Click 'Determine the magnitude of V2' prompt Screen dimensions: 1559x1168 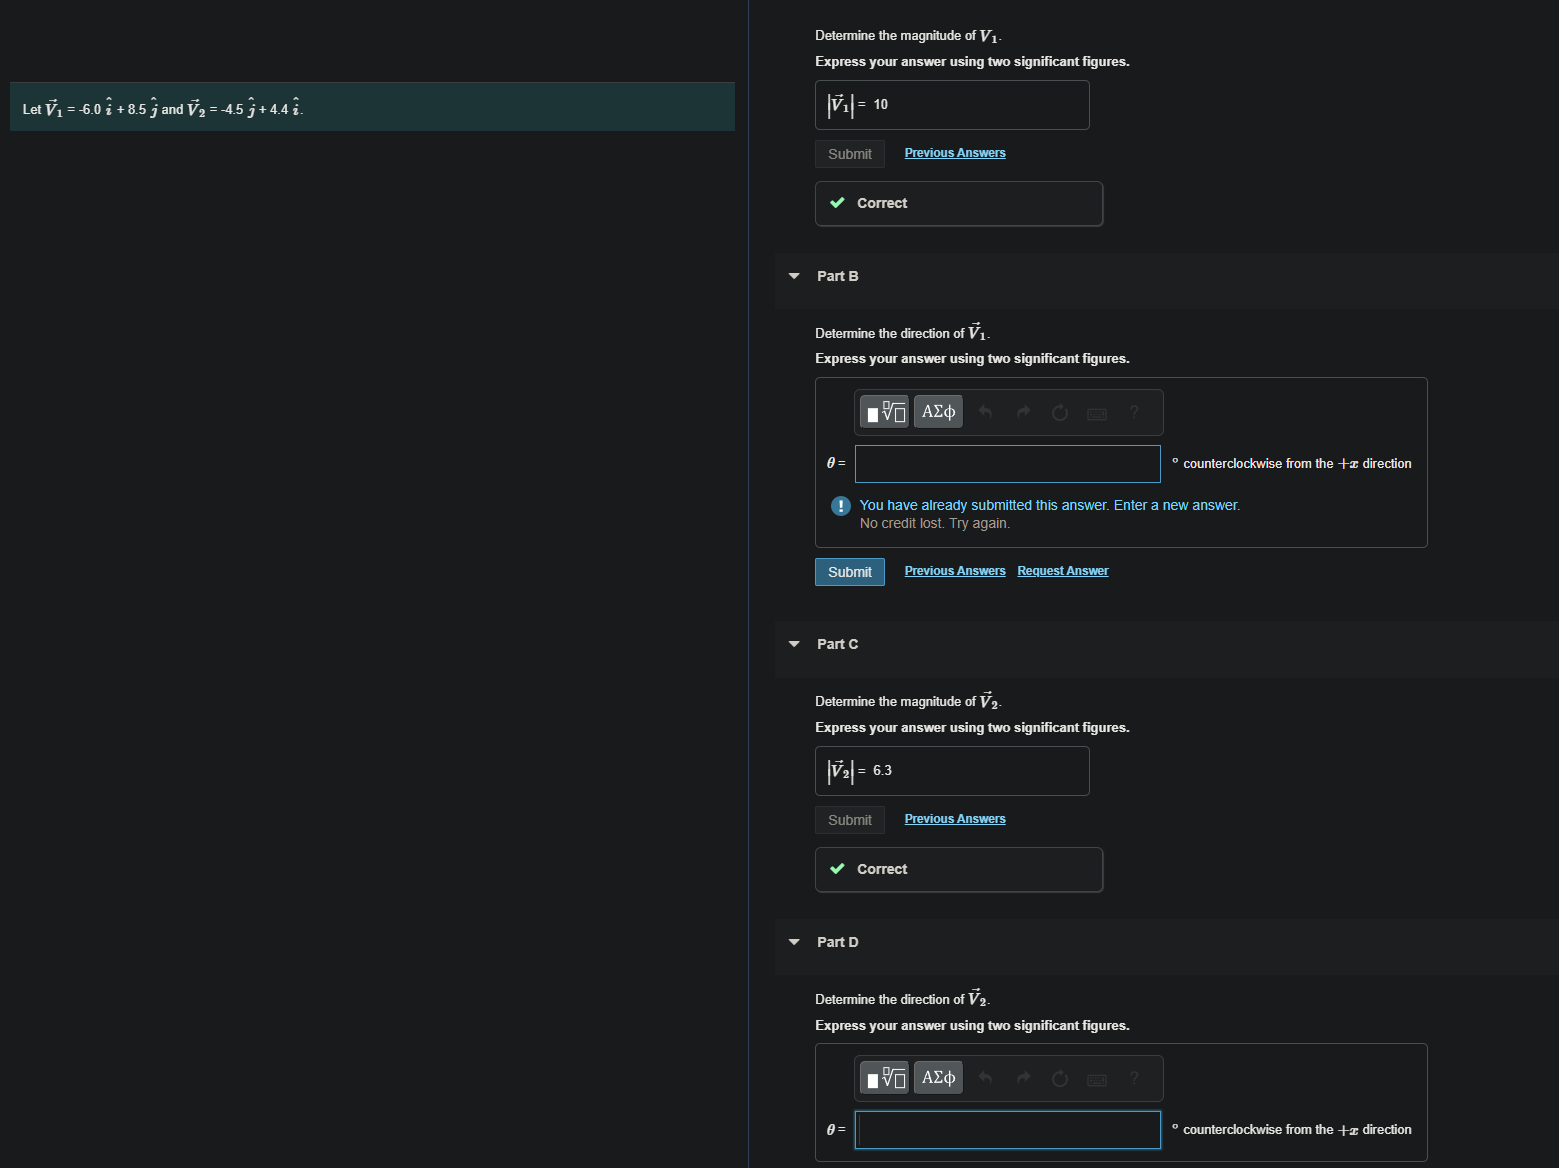pyautogui.click(x=909, y=700)
